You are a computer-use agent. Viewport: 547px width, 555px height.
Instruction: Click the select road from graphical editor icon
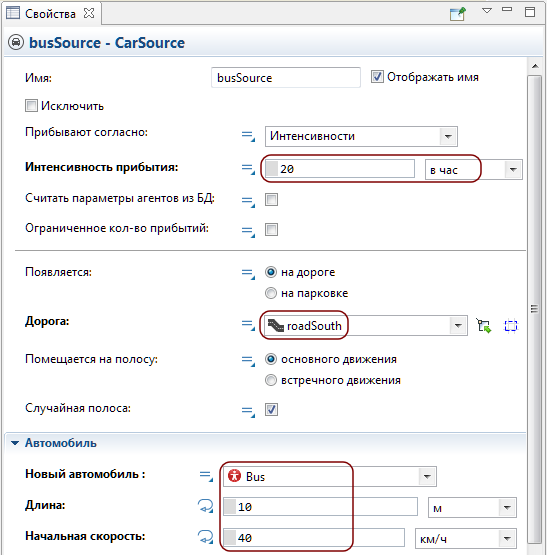(x=484, y=326)
